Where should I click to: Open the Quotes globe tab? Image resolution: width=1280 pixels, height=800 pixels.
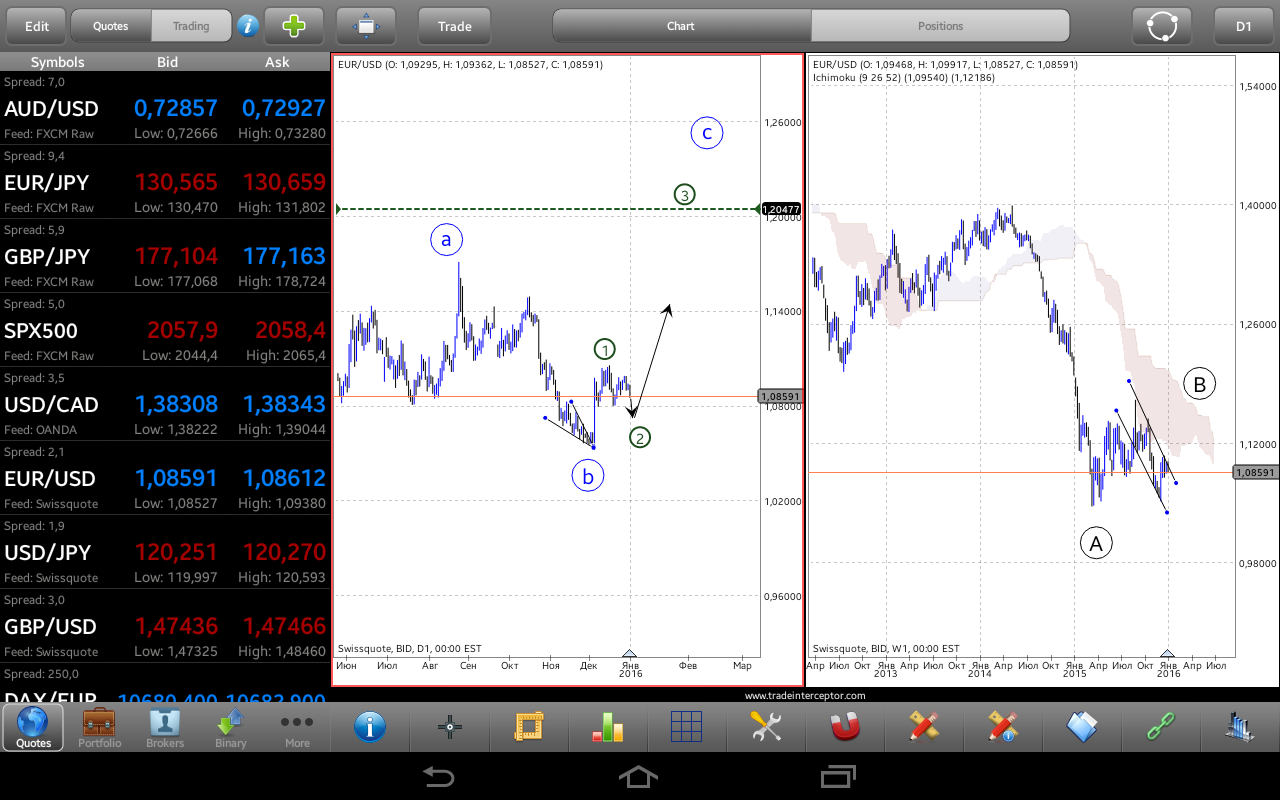(34, 727)
